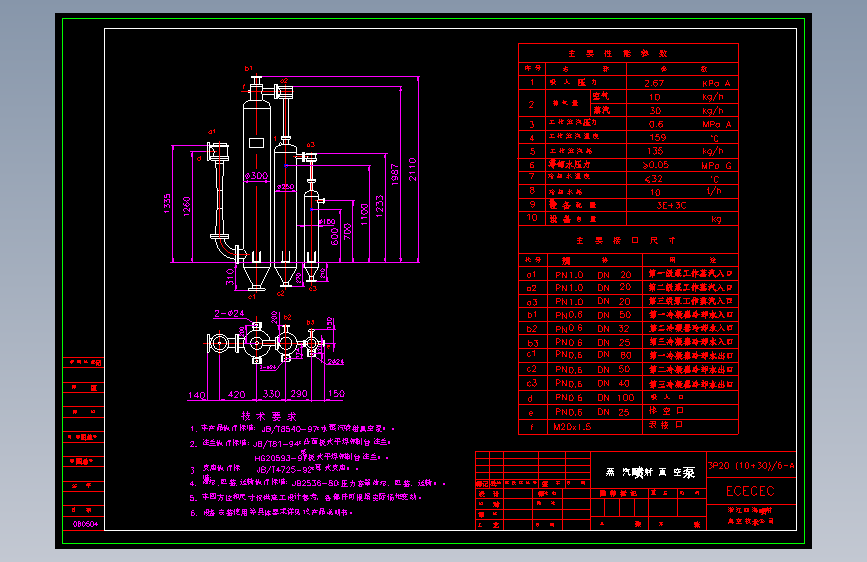Select the 0.6 value in row 3
Viewport: 867px width, 562px height.
tap(656, 124)
